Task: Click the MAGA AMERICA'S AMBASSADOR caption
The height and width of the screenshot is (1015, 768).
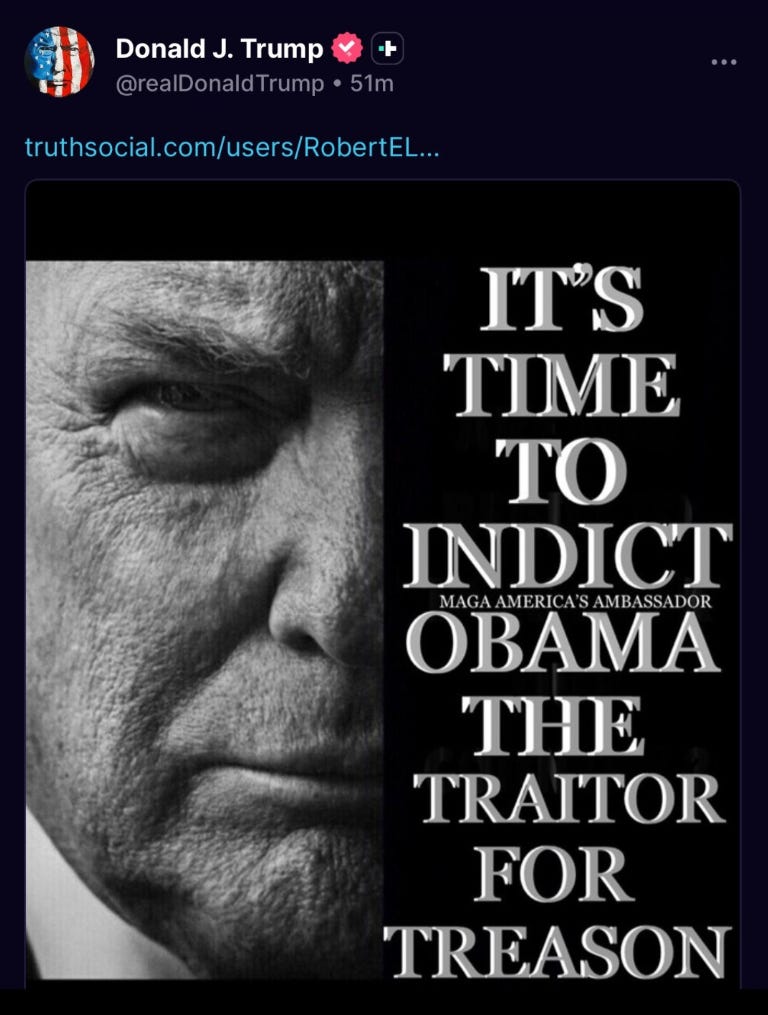Action: pos(575,601)
